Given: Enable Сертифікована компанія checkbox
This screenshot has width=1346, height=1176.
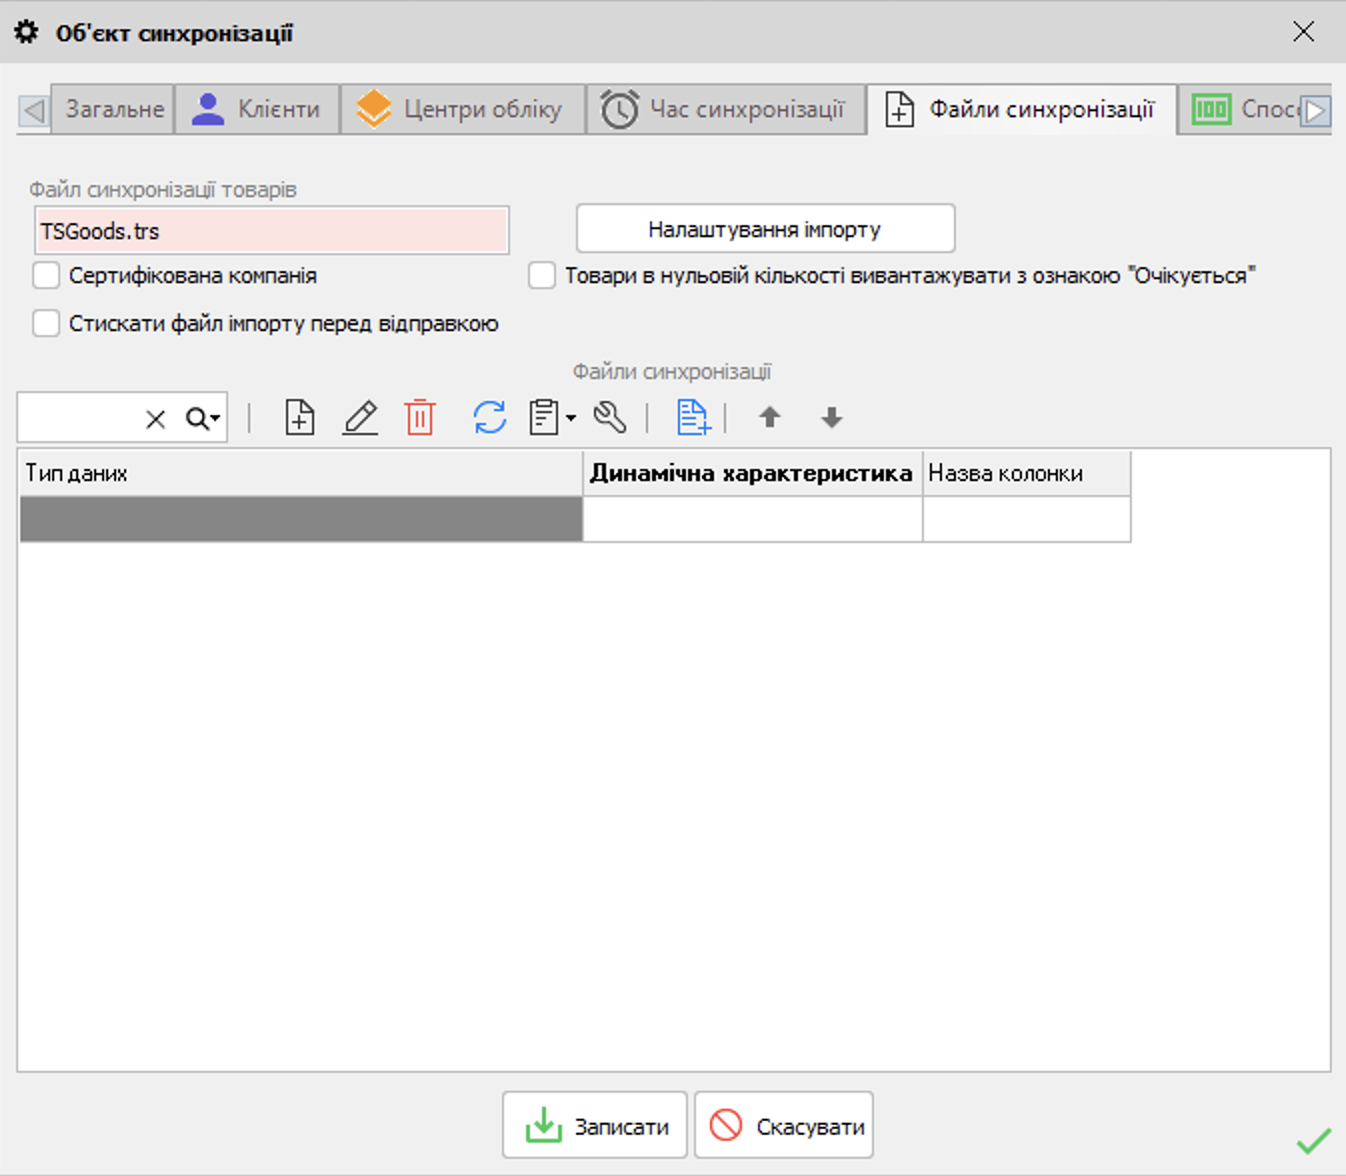Looking at the screenshot, I should coord(47,276).
